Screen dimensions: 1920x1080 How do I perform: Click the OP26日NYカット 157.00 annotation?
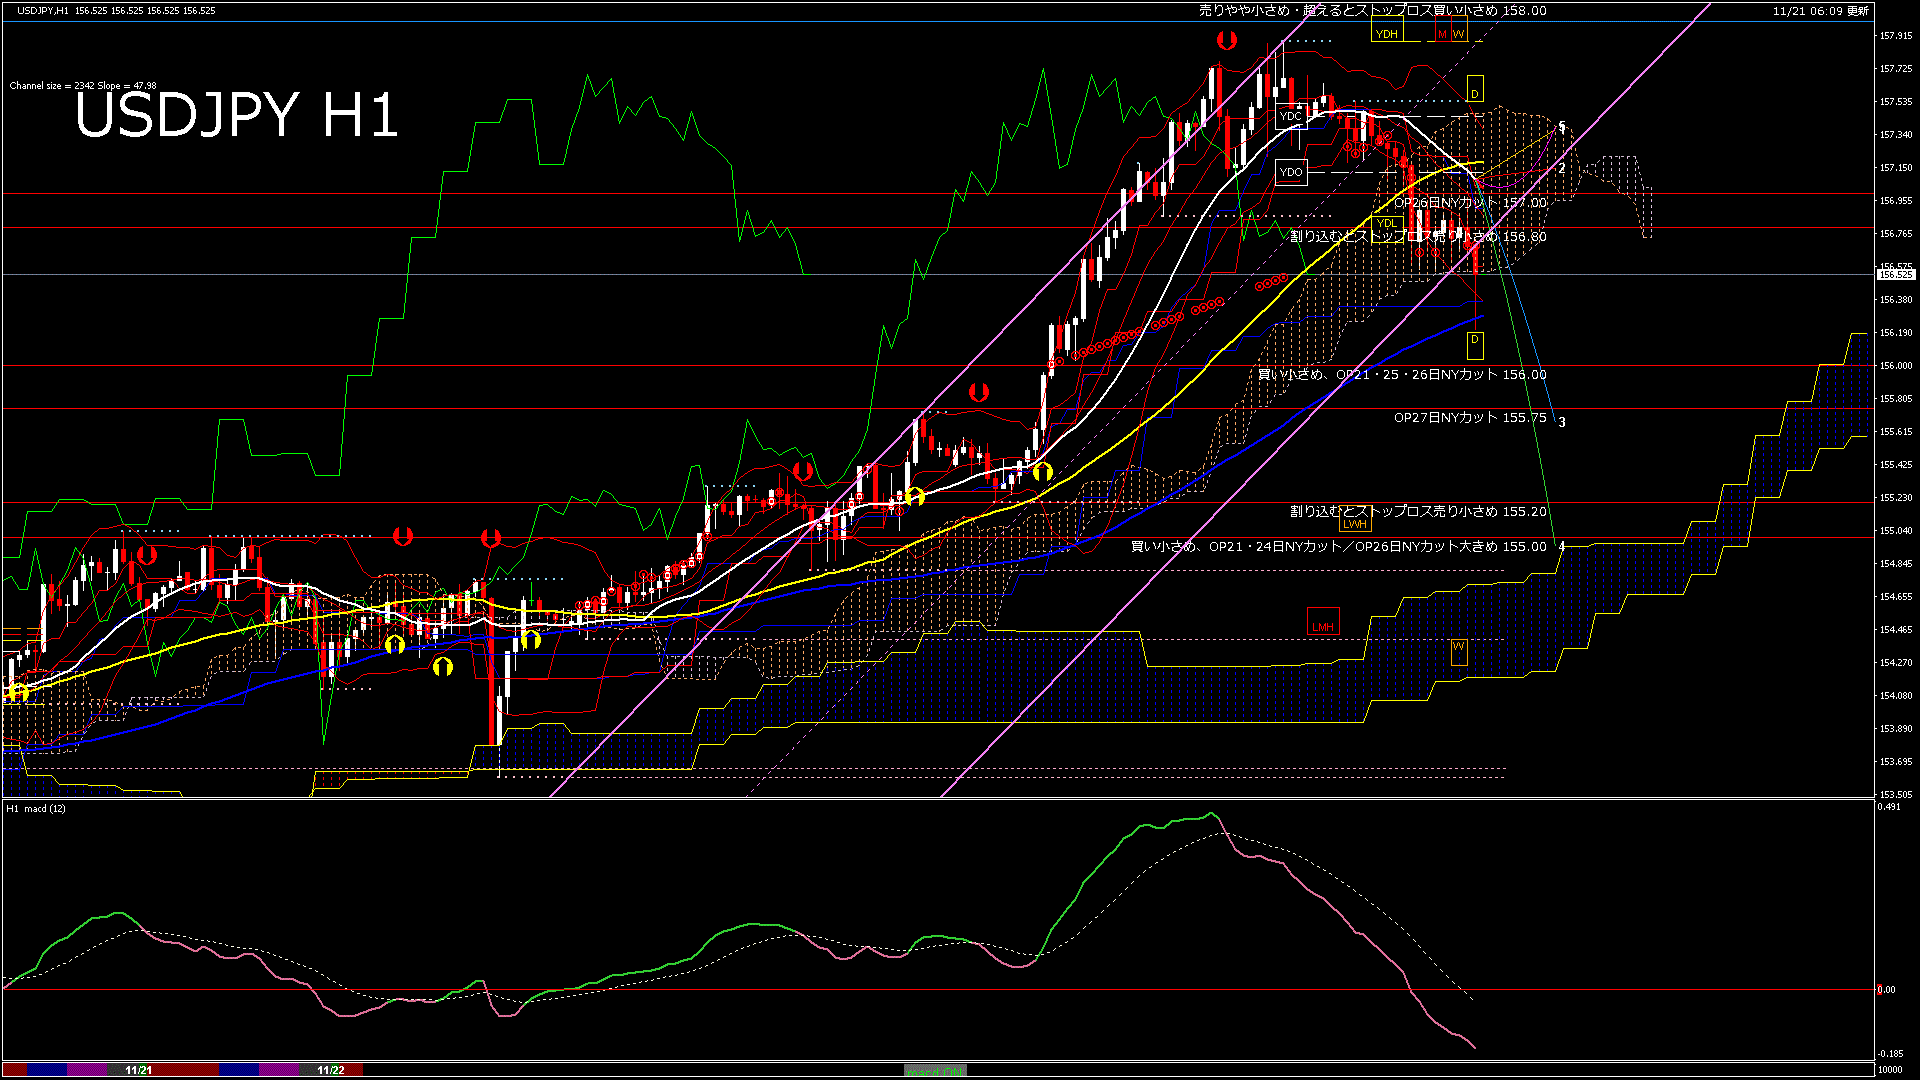(1469, 203)
